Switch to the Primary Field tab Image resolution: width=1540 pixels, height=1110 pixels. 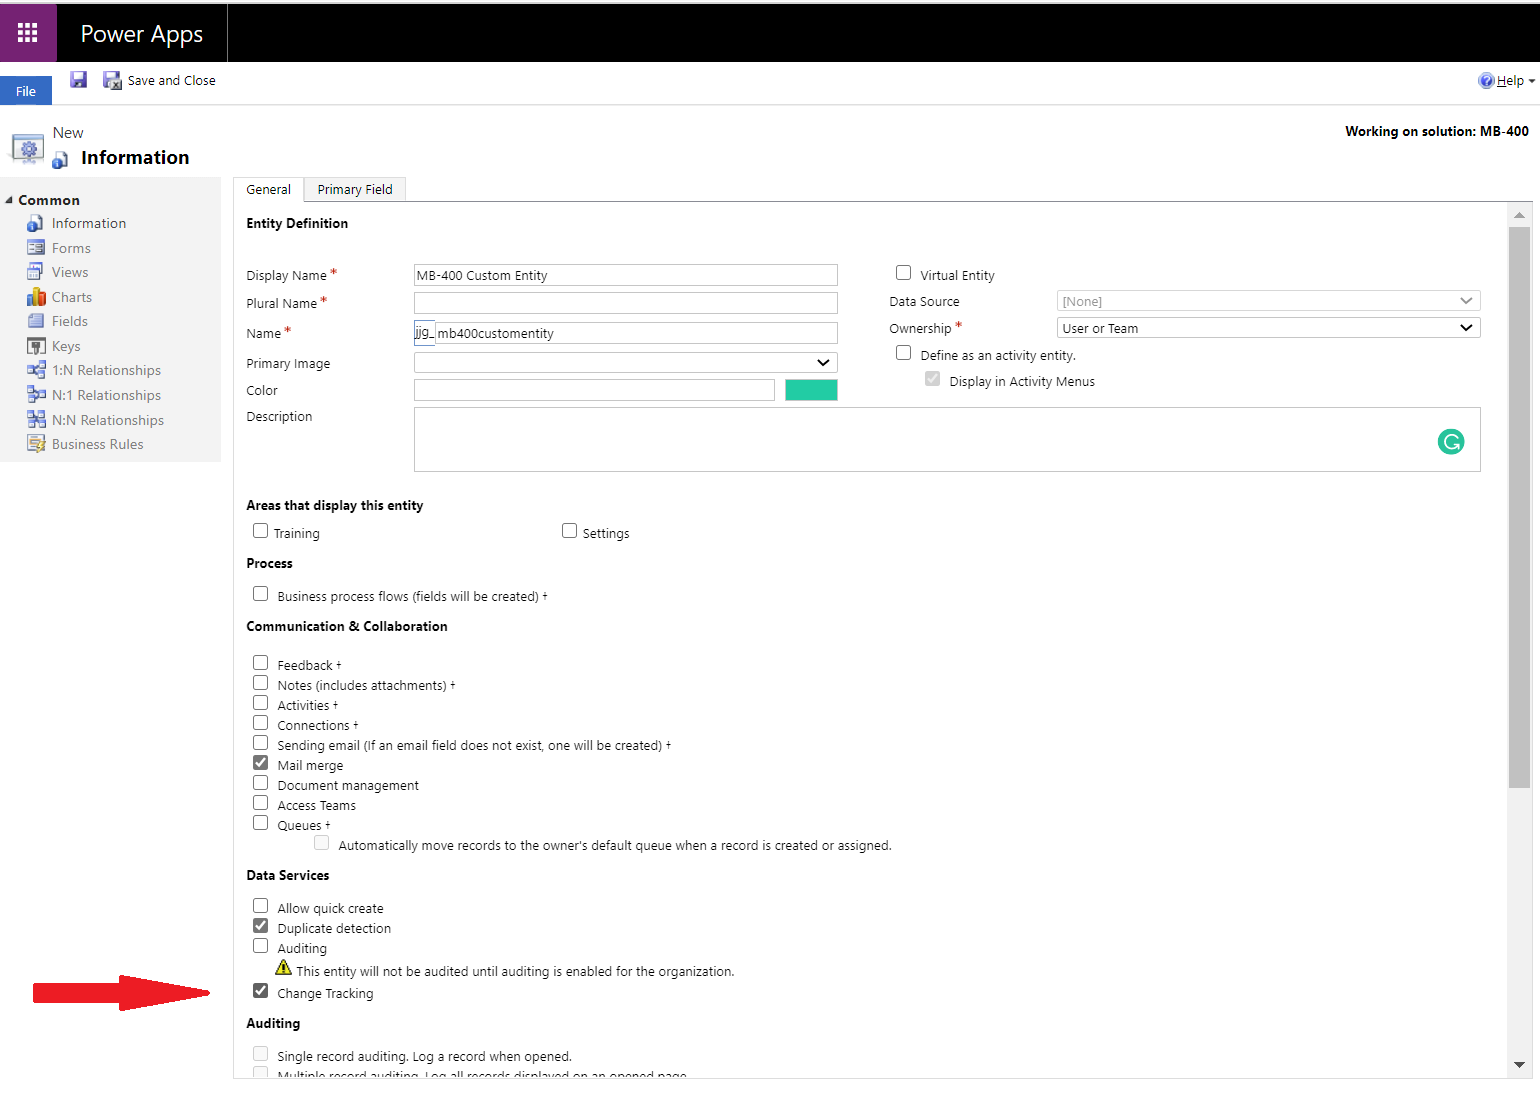point(355,189)
